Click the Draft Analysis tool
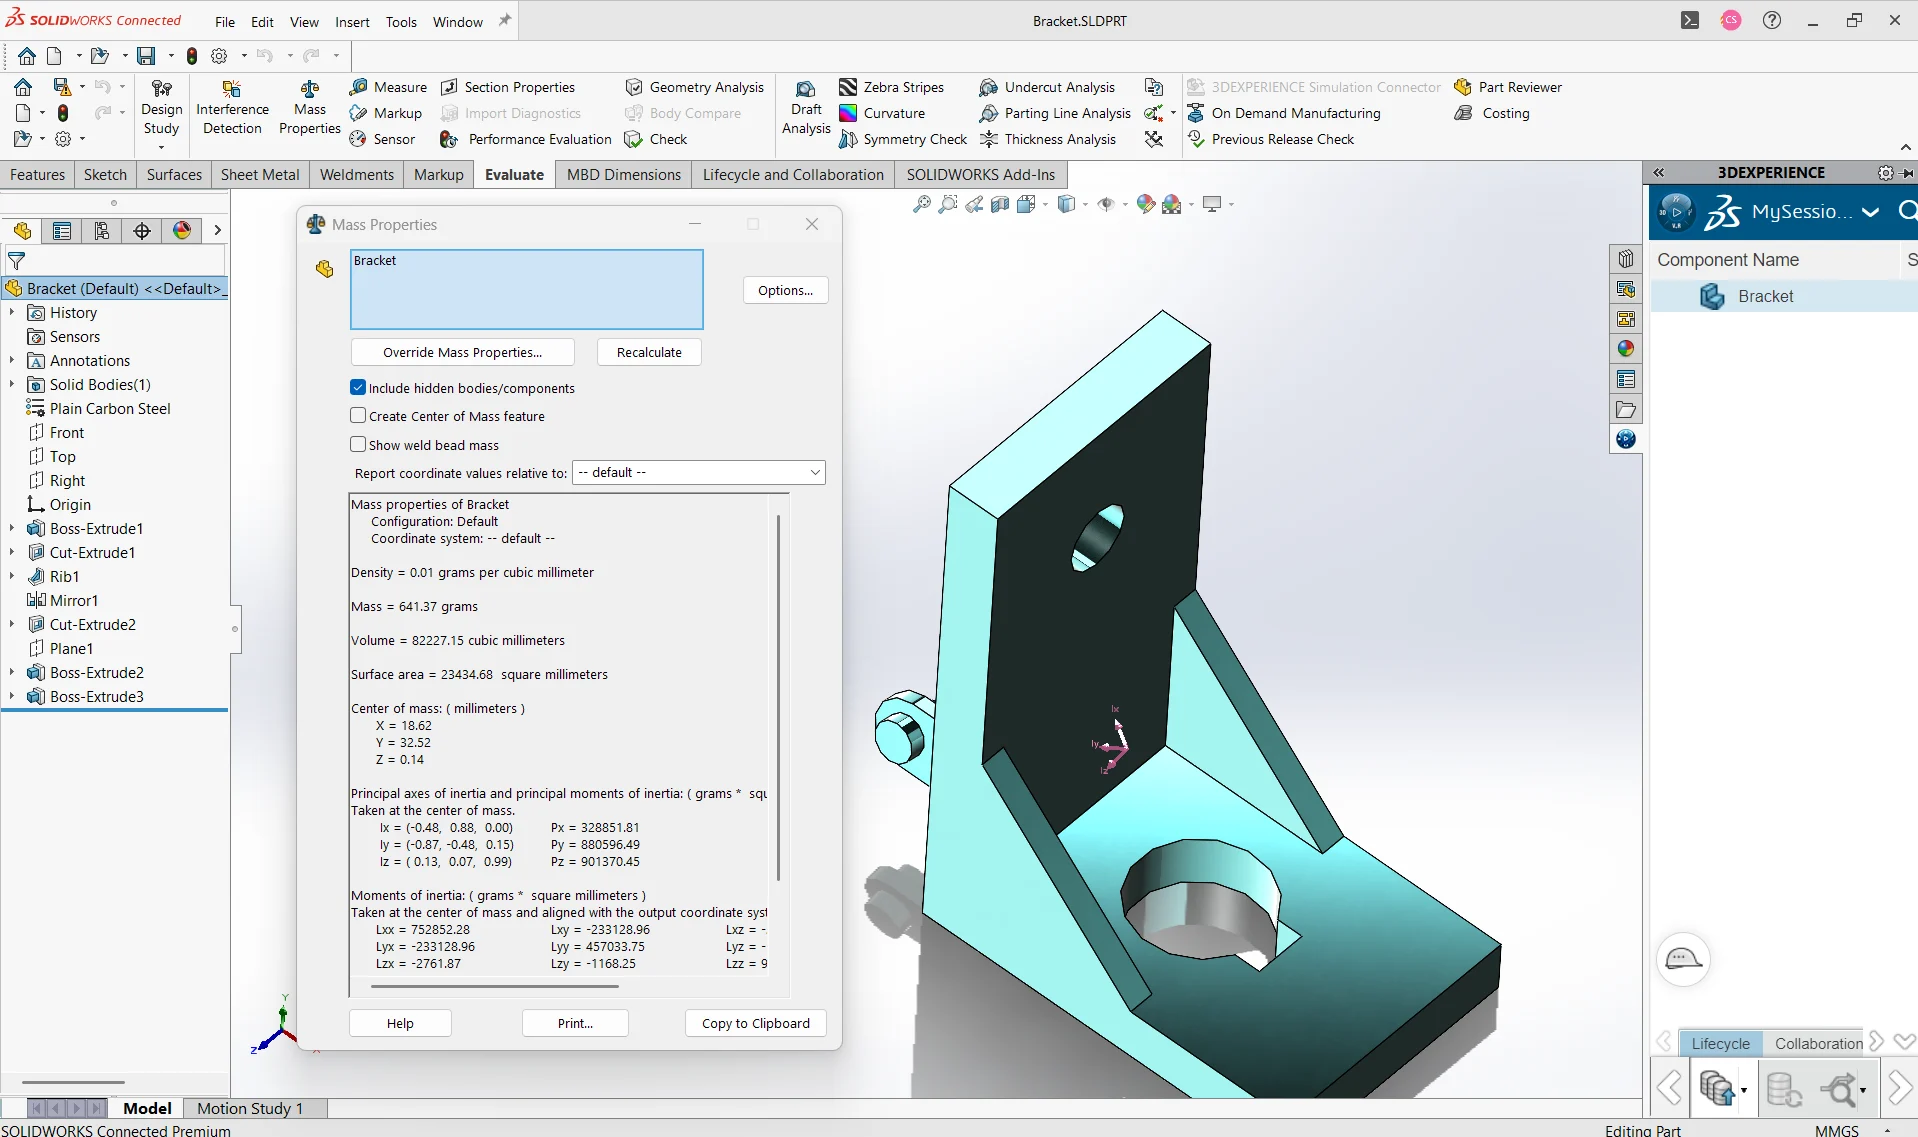 (805, 110)
